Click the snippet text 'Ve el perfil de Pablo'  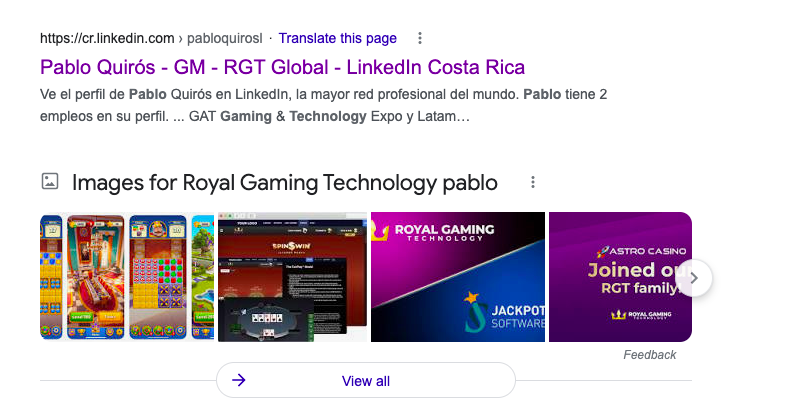pos(103,95)
